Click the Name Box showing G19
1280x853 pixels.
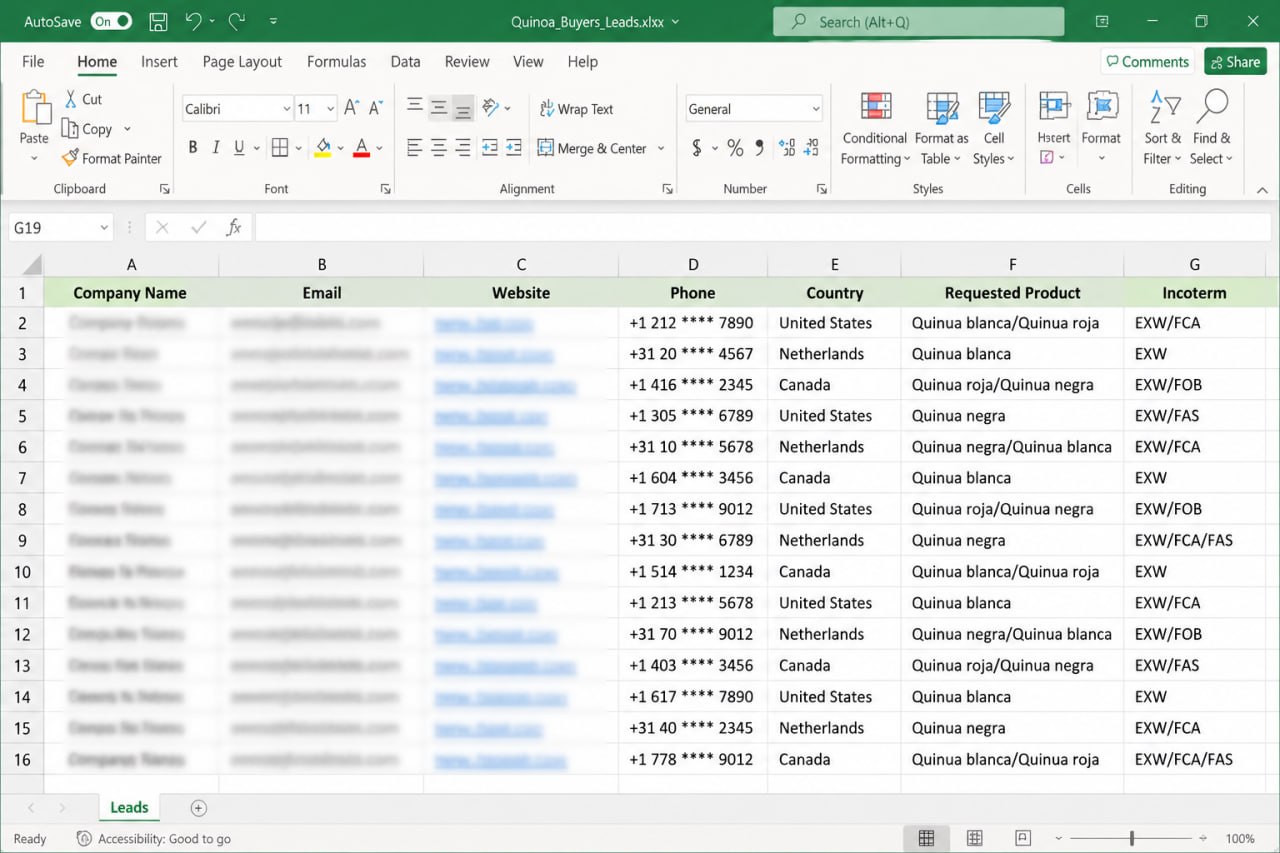(60, 228)
